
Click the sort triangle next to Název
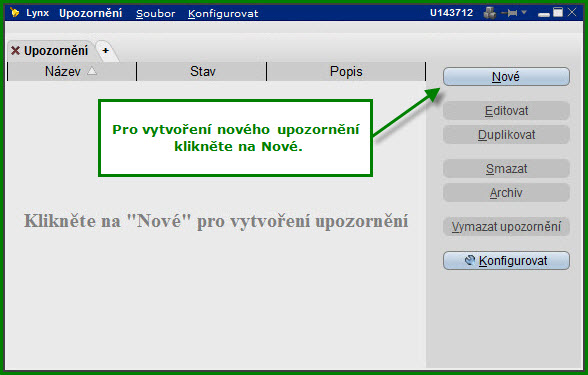(x=92, y=71)
